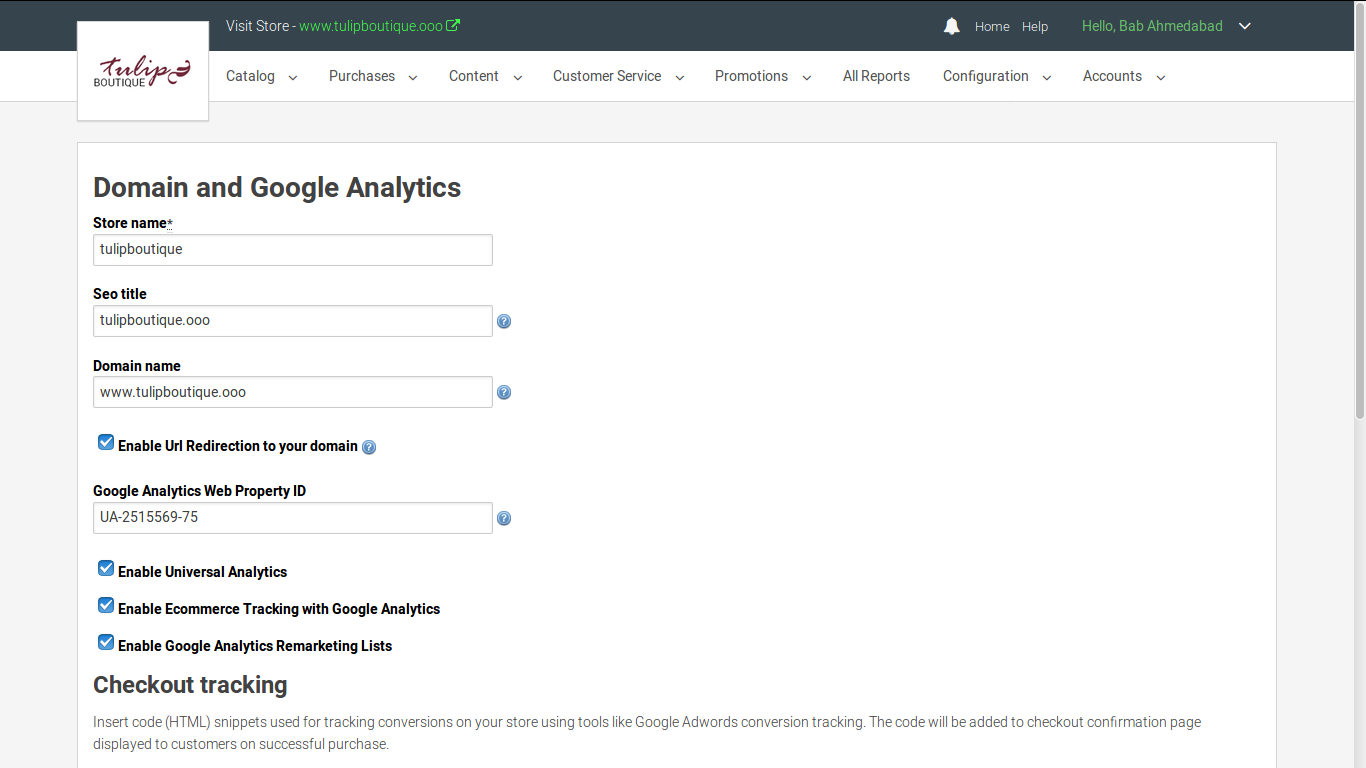This screenshot has height=768, width=1366.
Task: Click the external link icon beside store URL
Action: (x=453, y=26)
